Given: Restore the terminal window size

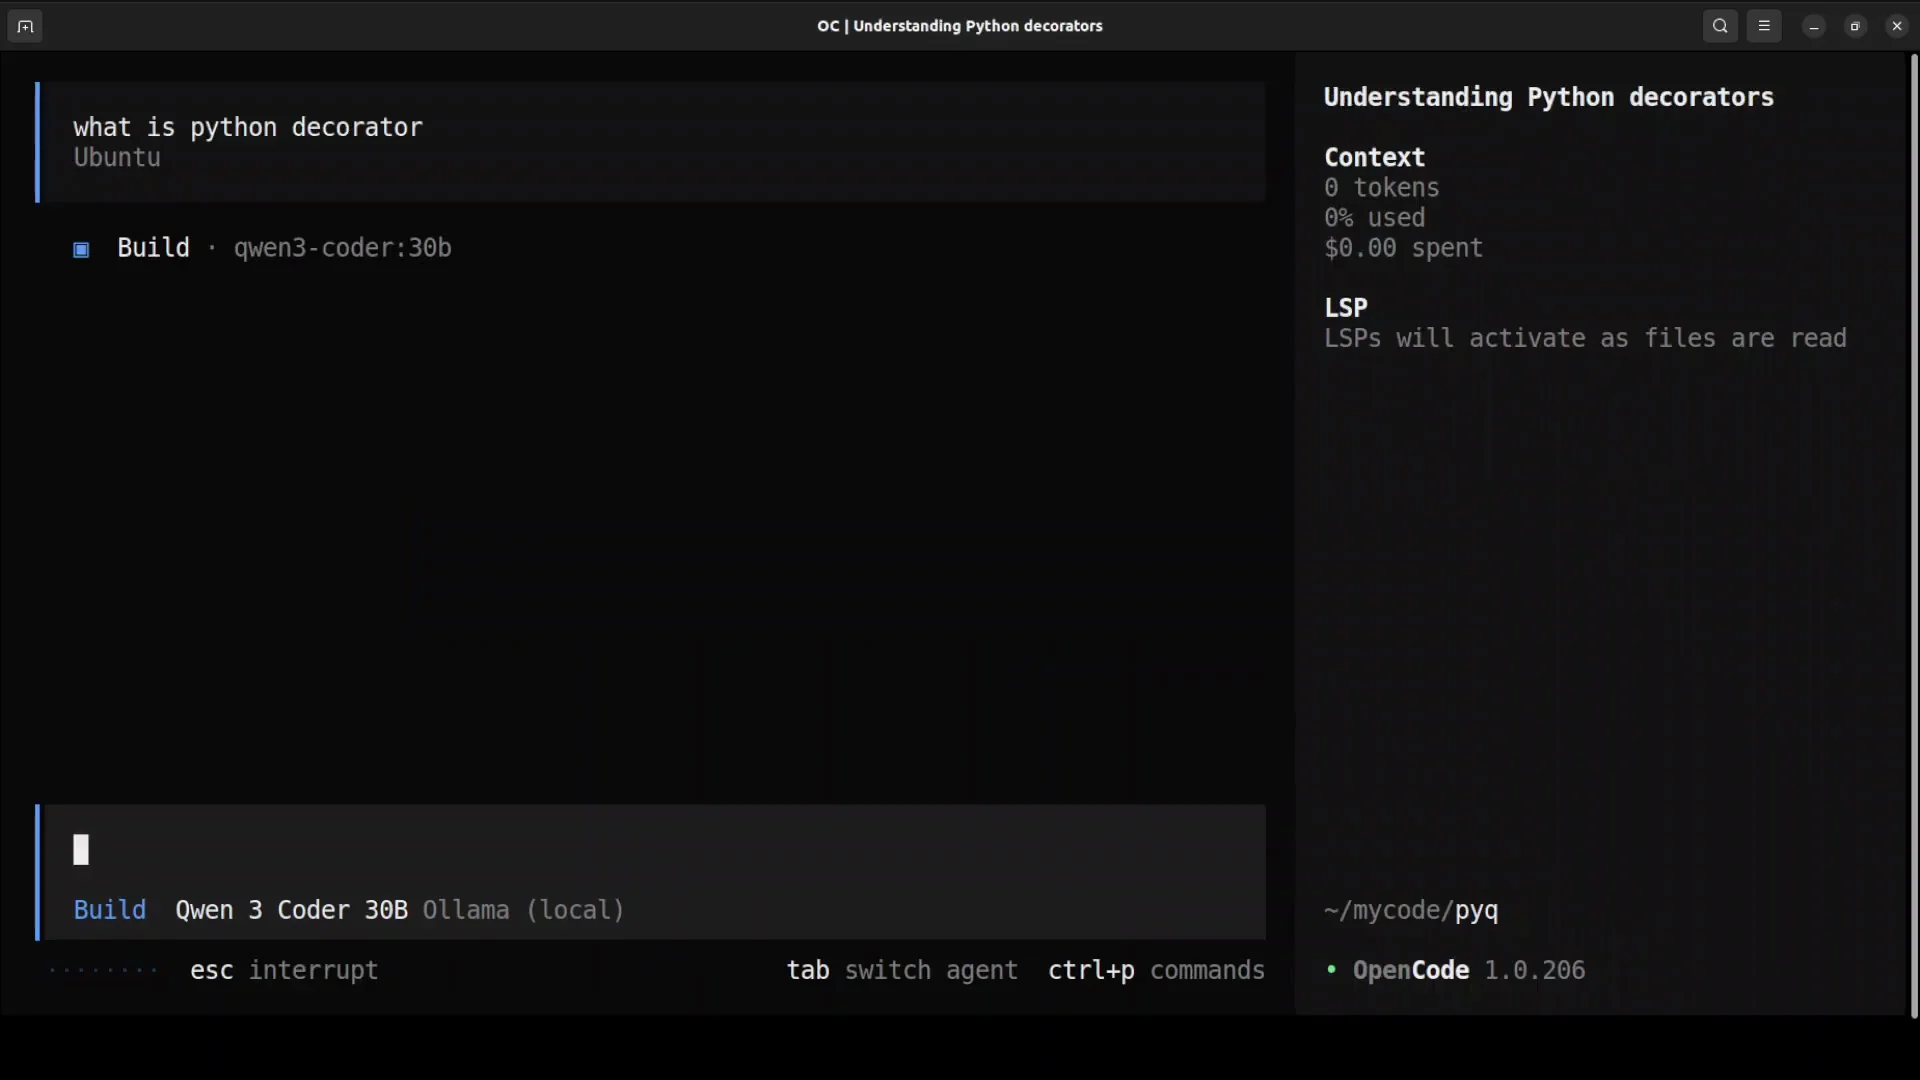Looking at the screenshot, I should click(1855, 27).
